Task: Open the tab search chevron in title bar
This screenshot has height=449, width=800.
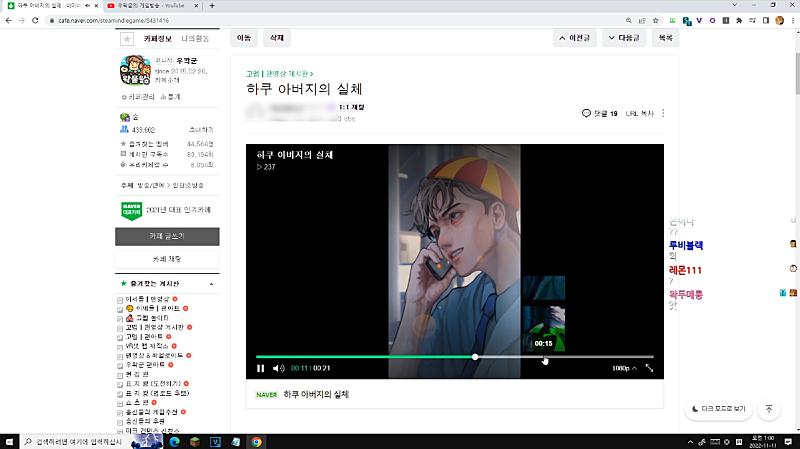Action: tap(734, 5)
